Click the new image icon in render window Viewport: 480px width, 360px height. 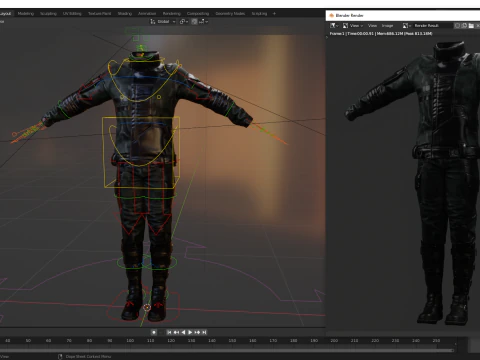coord(464,26)
